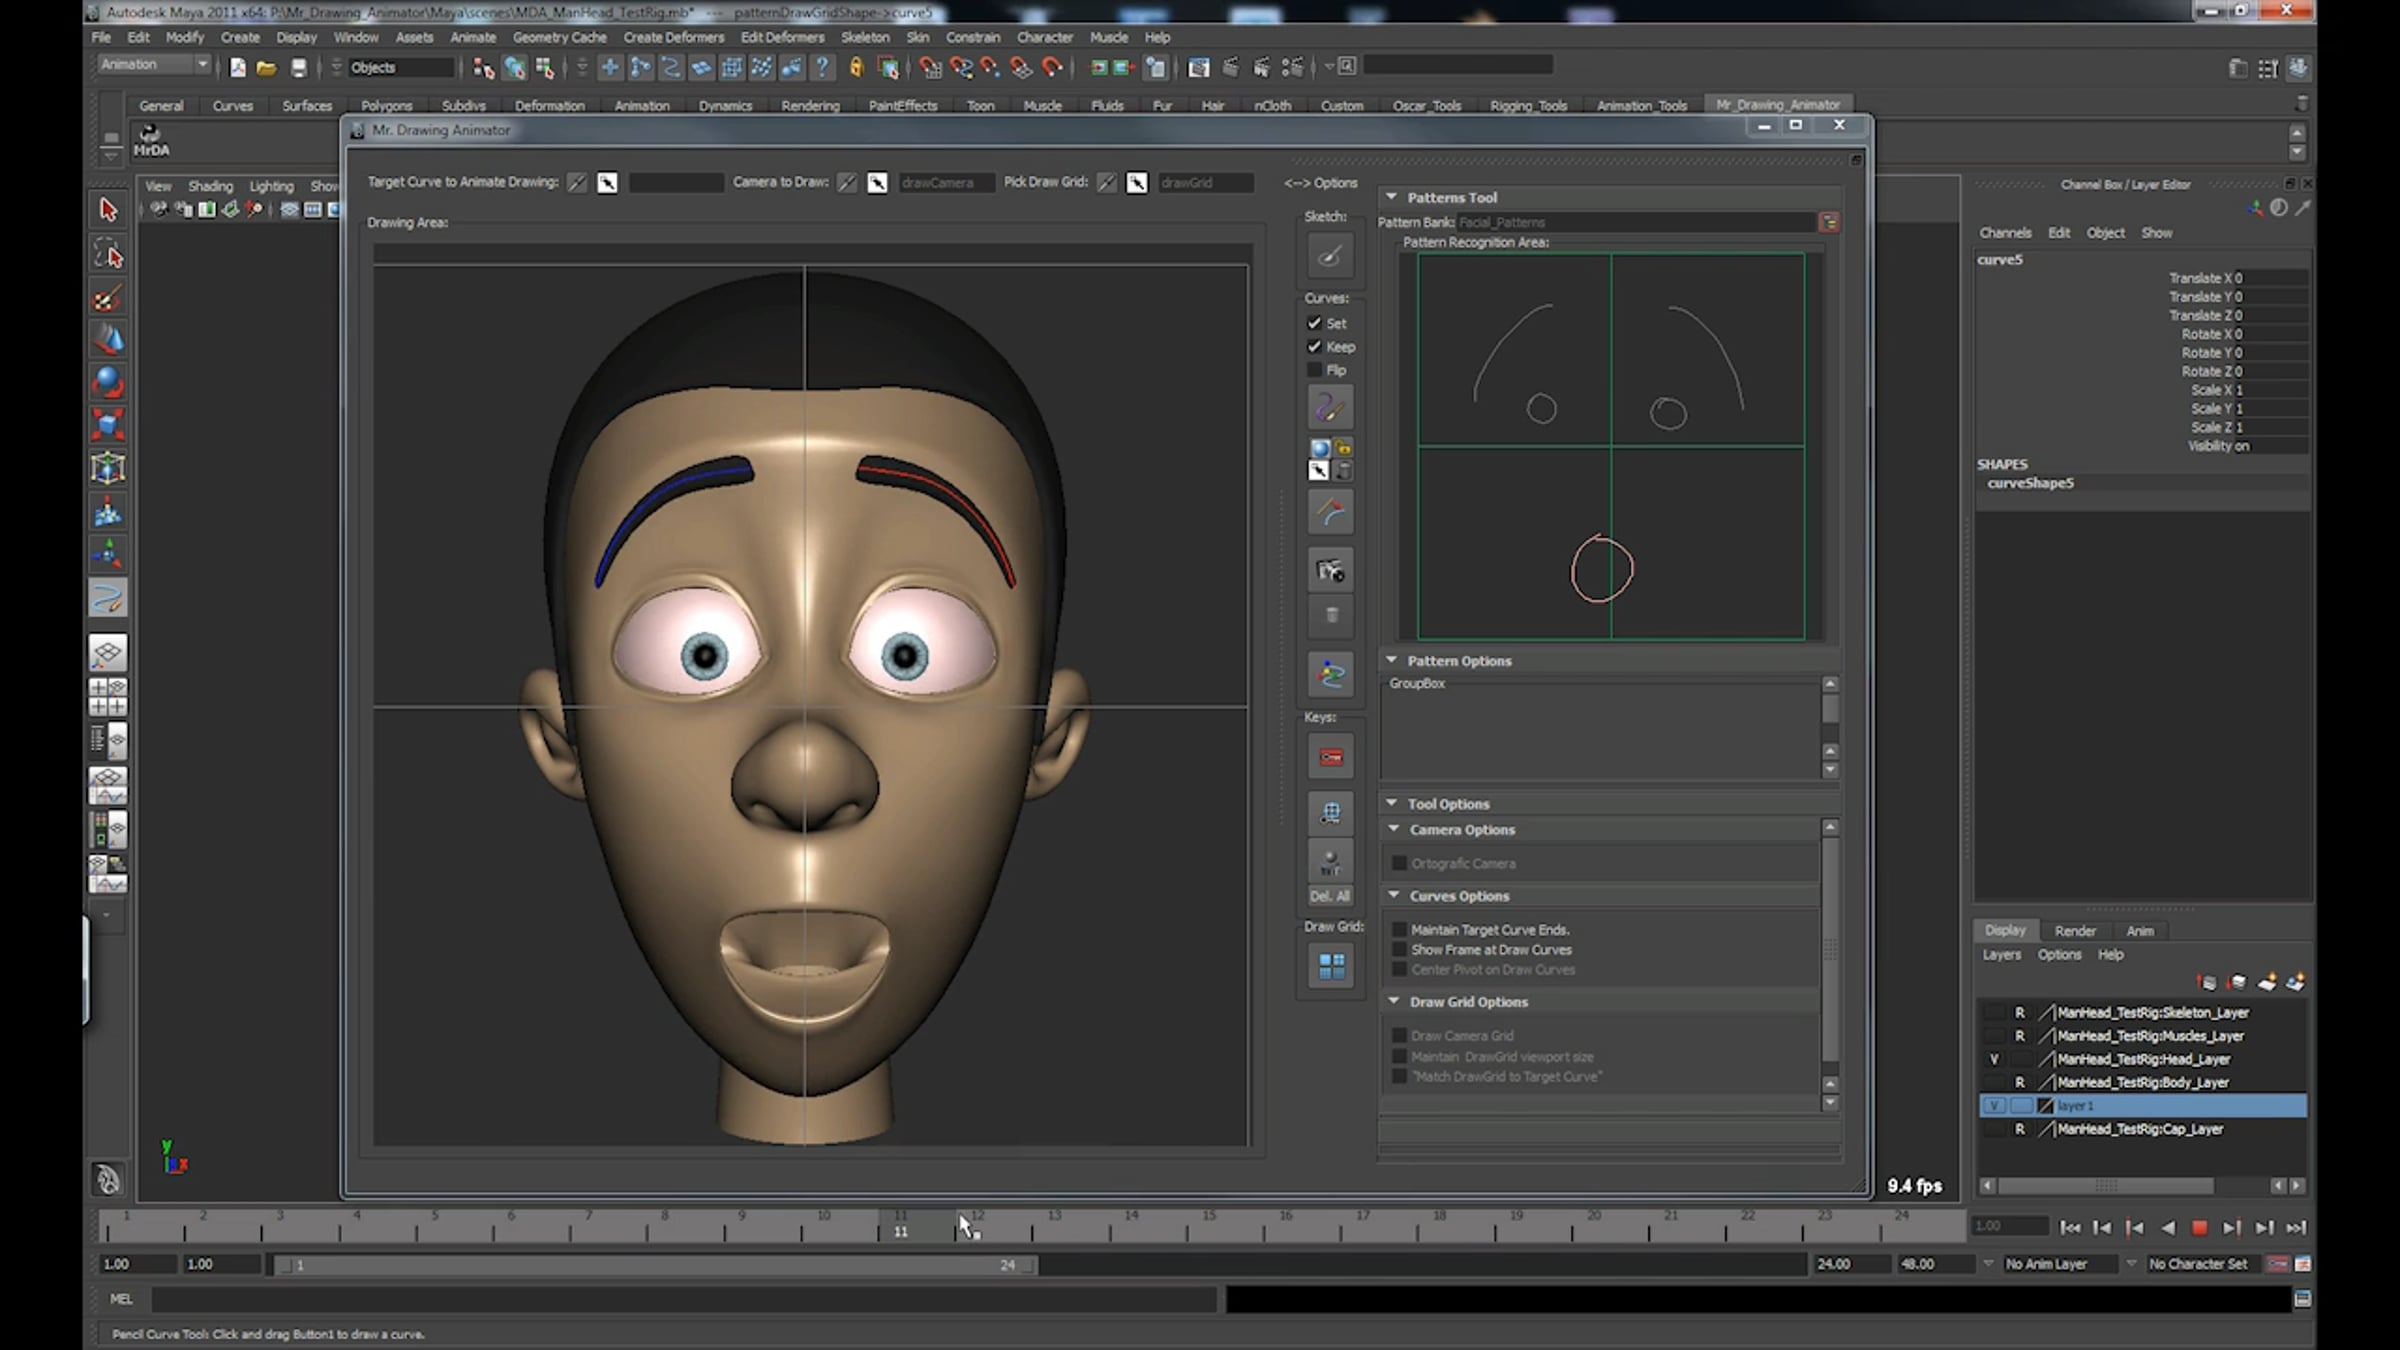Stop playback with the red stop button
Screen dimensions: 2400x1350
(2199, 1228)
